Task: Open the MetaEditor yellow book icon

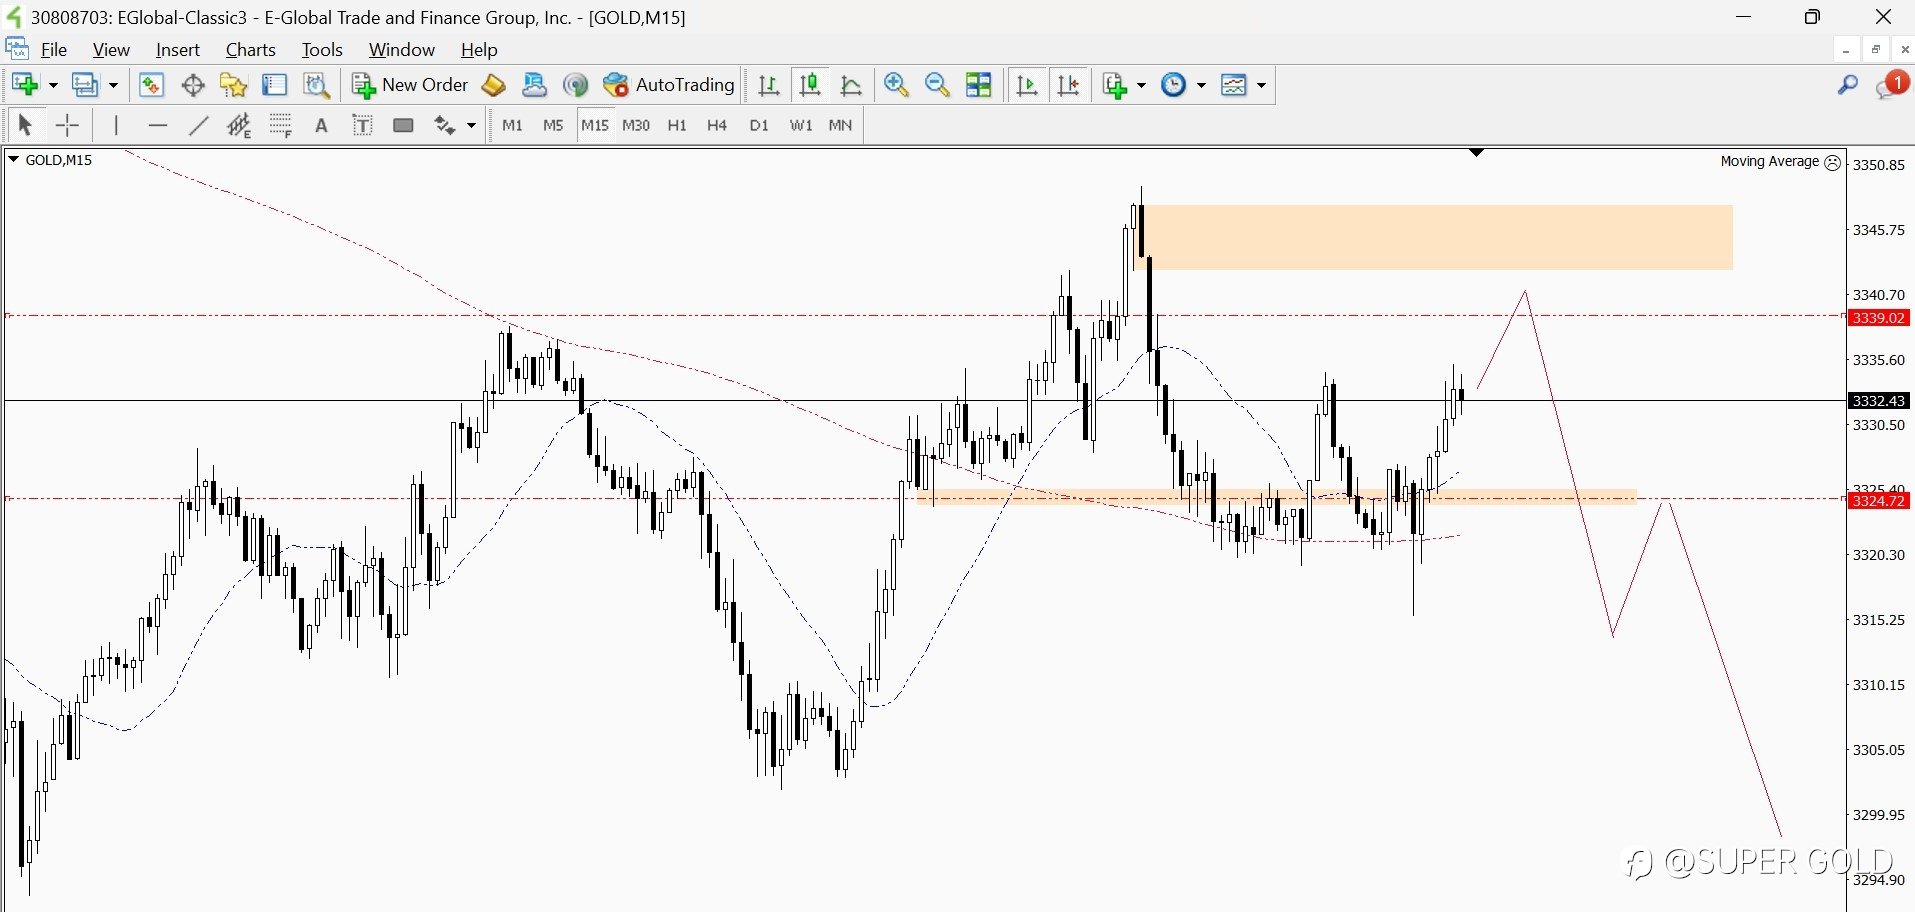Action: coord(493,85)
